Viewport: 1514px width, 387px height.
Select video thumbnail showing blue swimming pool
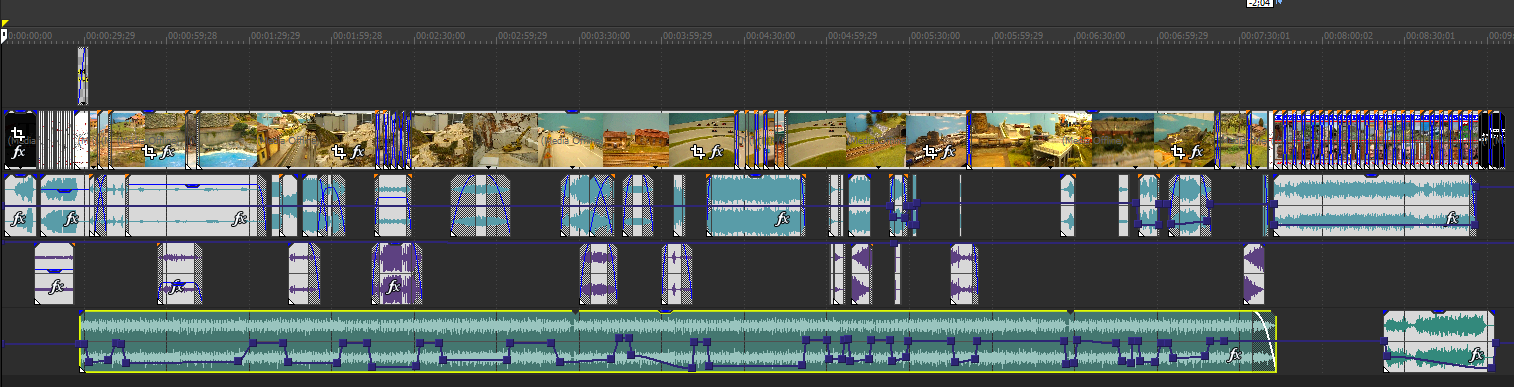pyautogui.click(x=228, y=139)
